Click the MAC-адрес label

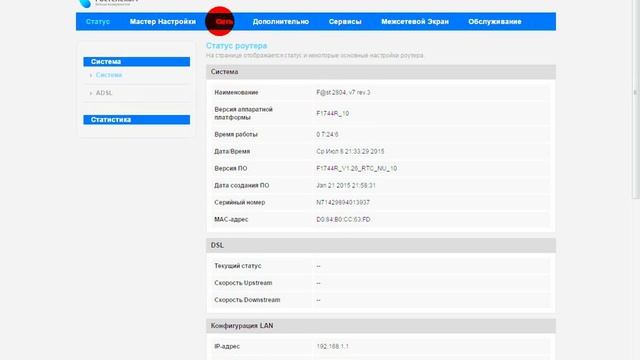[231, 220]
